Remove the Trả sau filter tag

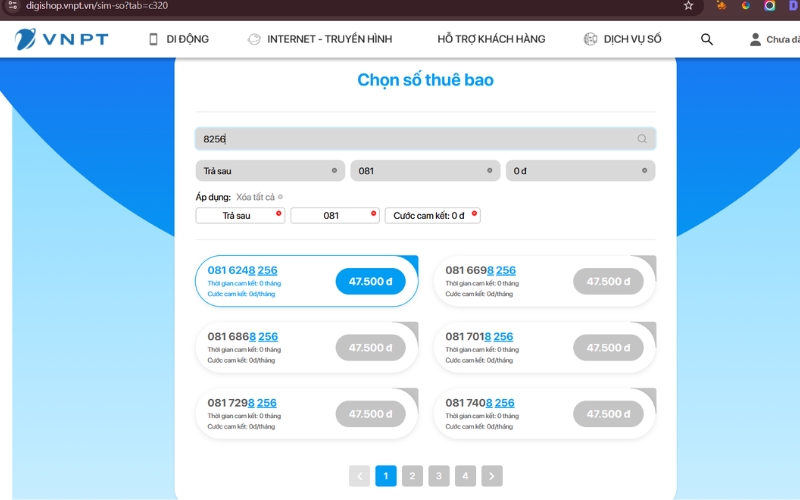(x=279, y=213)
